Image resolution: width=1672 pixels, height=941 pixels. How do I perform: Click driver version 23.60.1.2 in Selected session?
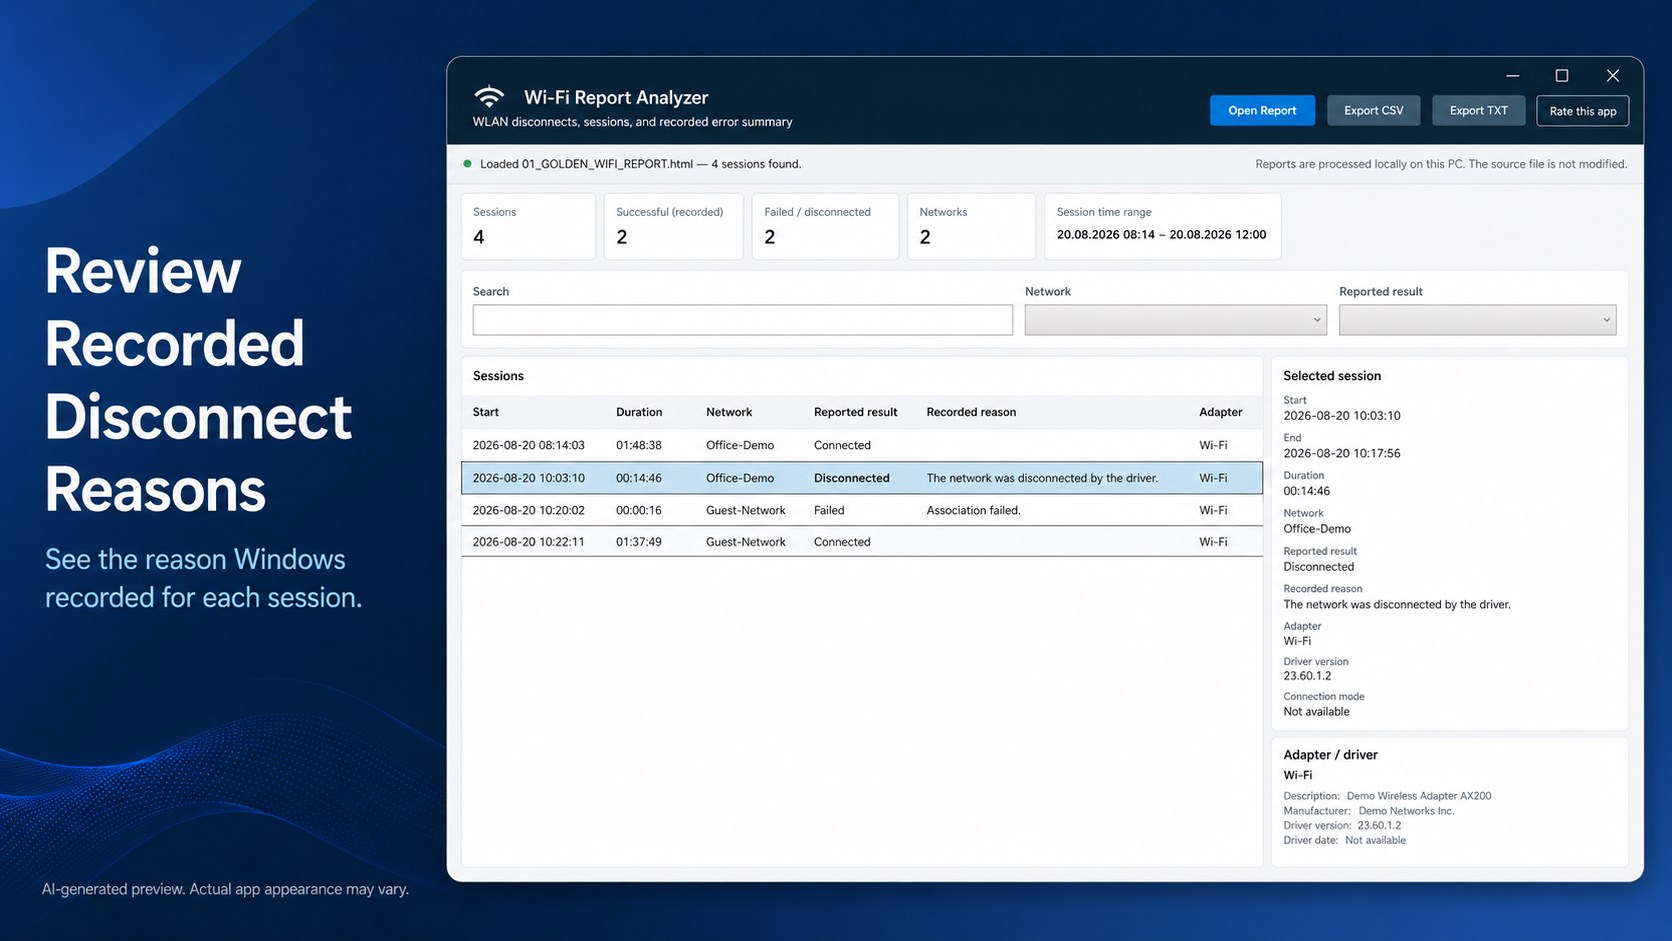1307,676
